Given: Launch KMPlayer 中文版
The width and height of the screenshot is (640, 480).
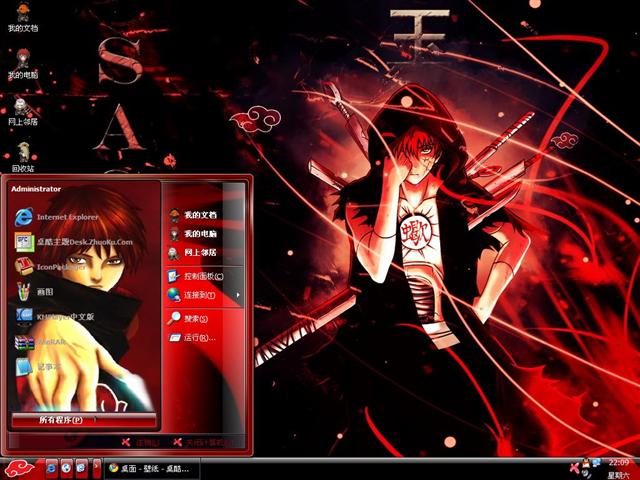Looking at the screenshot, I should [x=55, y=317].
